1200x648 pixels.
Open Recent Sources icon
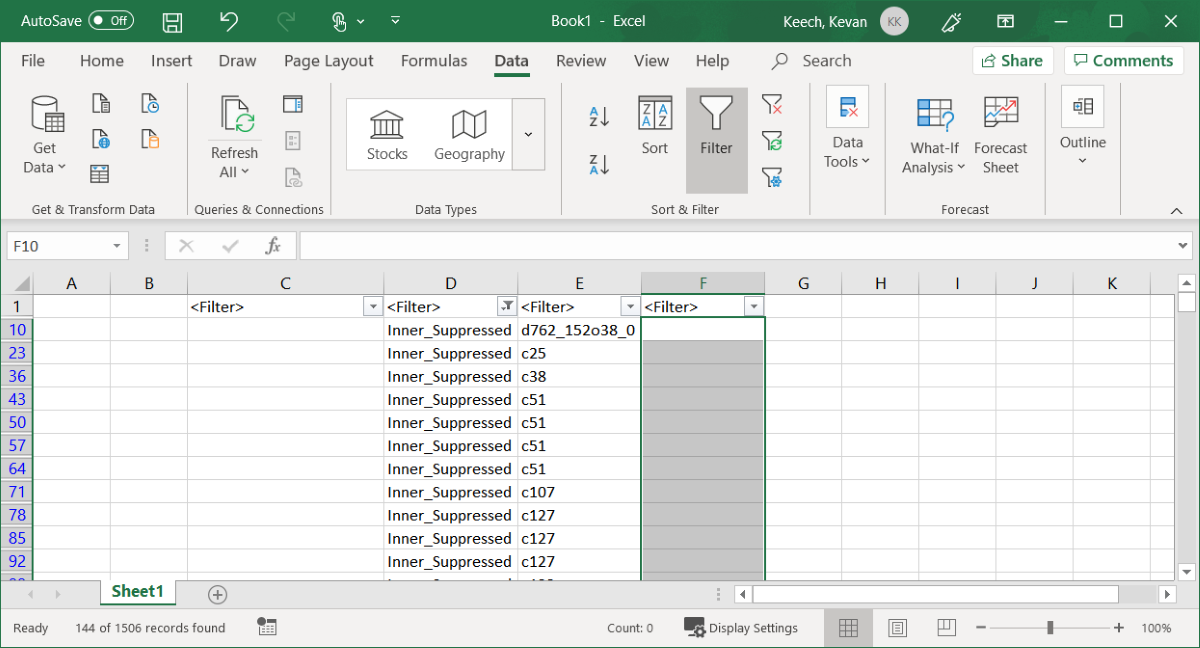click(150, 103)
